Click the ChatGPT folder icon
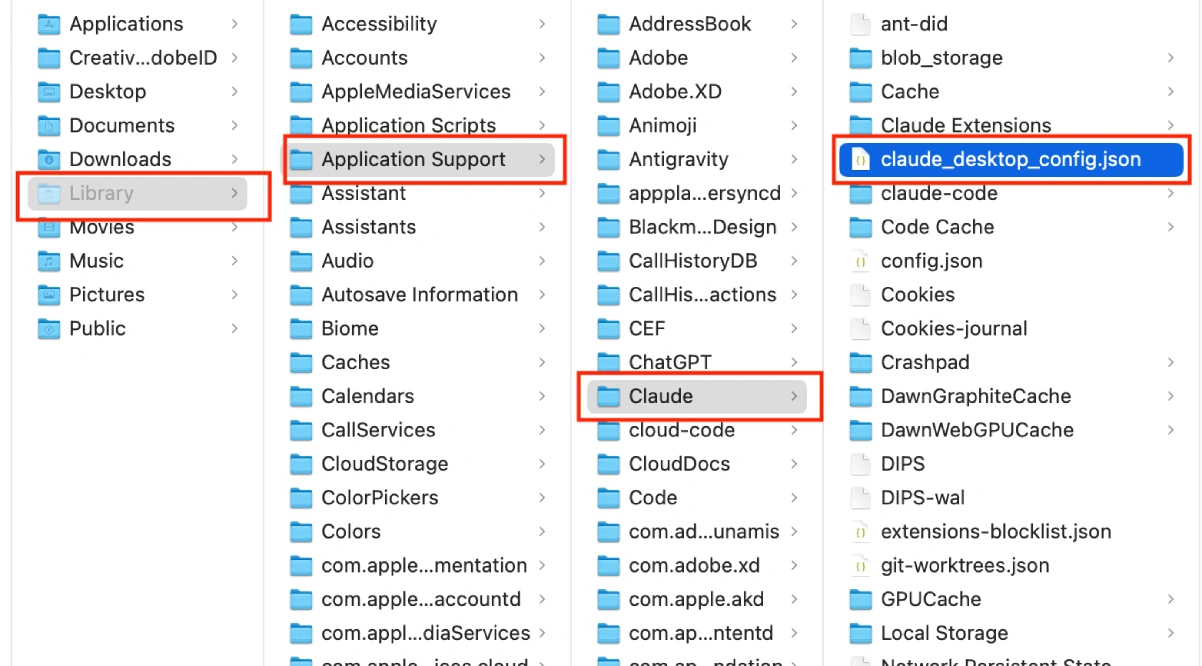 pos(608,362)
